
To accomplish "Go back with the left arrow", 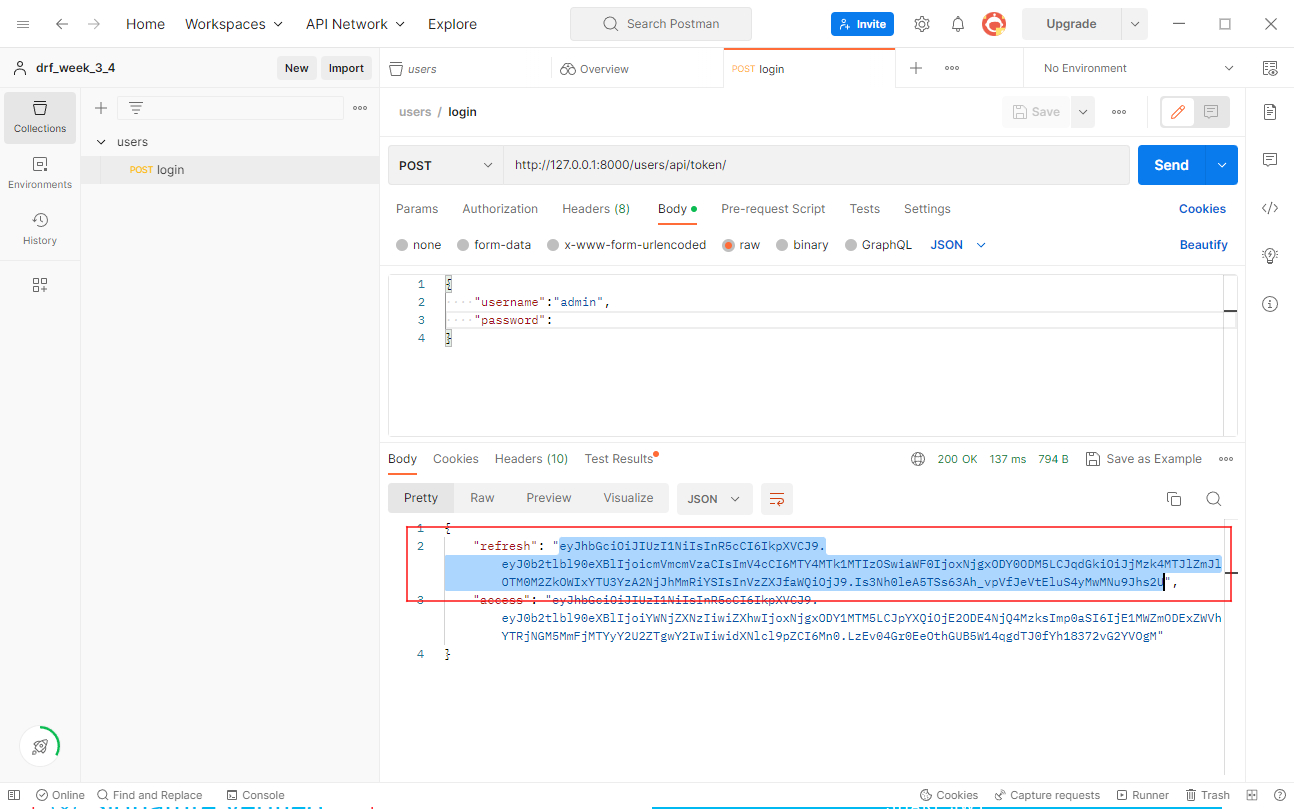I will pos(62,24).
